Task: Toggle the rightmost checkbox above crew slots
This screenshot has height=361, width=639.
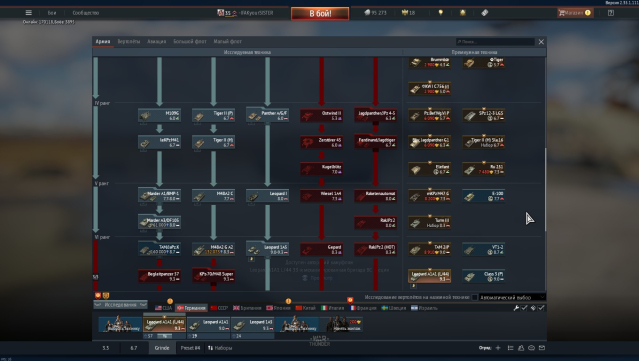Action: pyautogui.click(x=541, y=308)
